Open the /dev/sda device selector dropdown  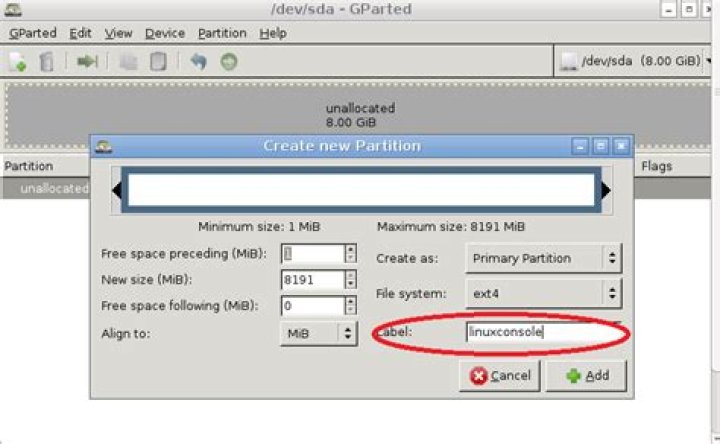pos(635,61)
